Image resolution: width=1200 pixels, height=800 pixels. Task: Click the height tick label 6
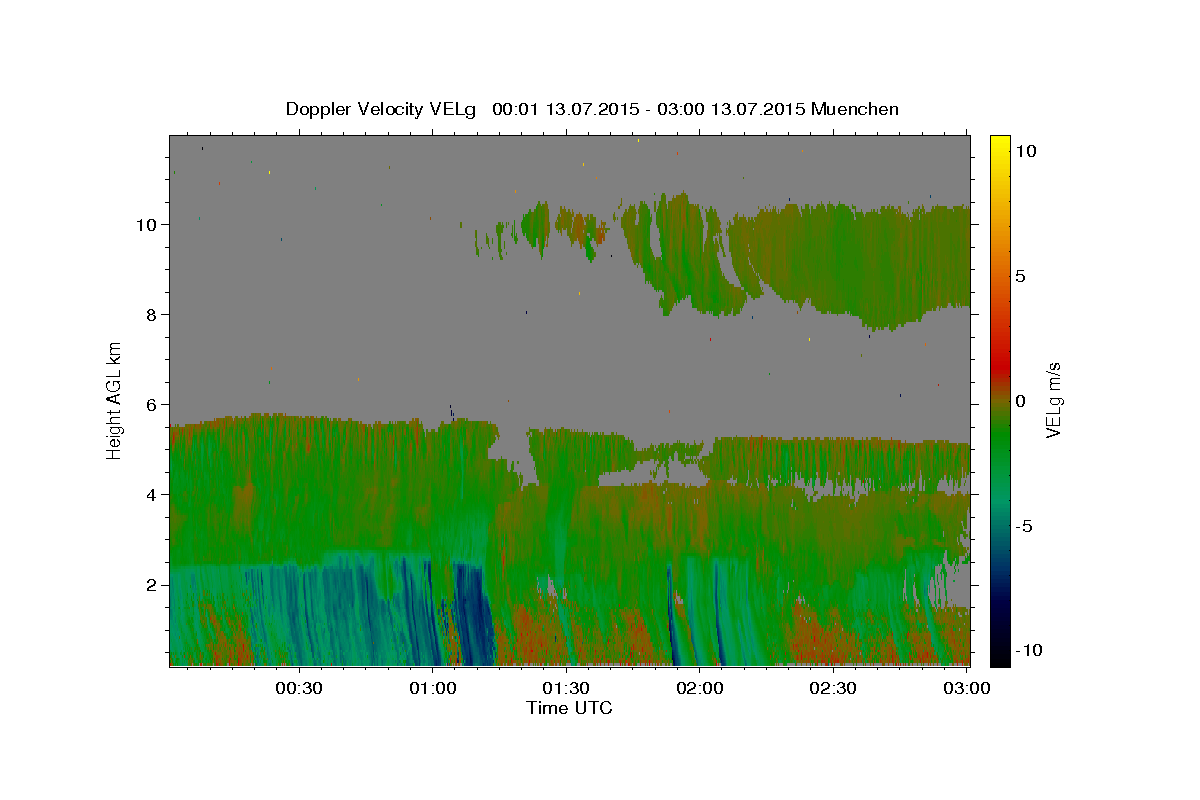[x=152, y=404]
